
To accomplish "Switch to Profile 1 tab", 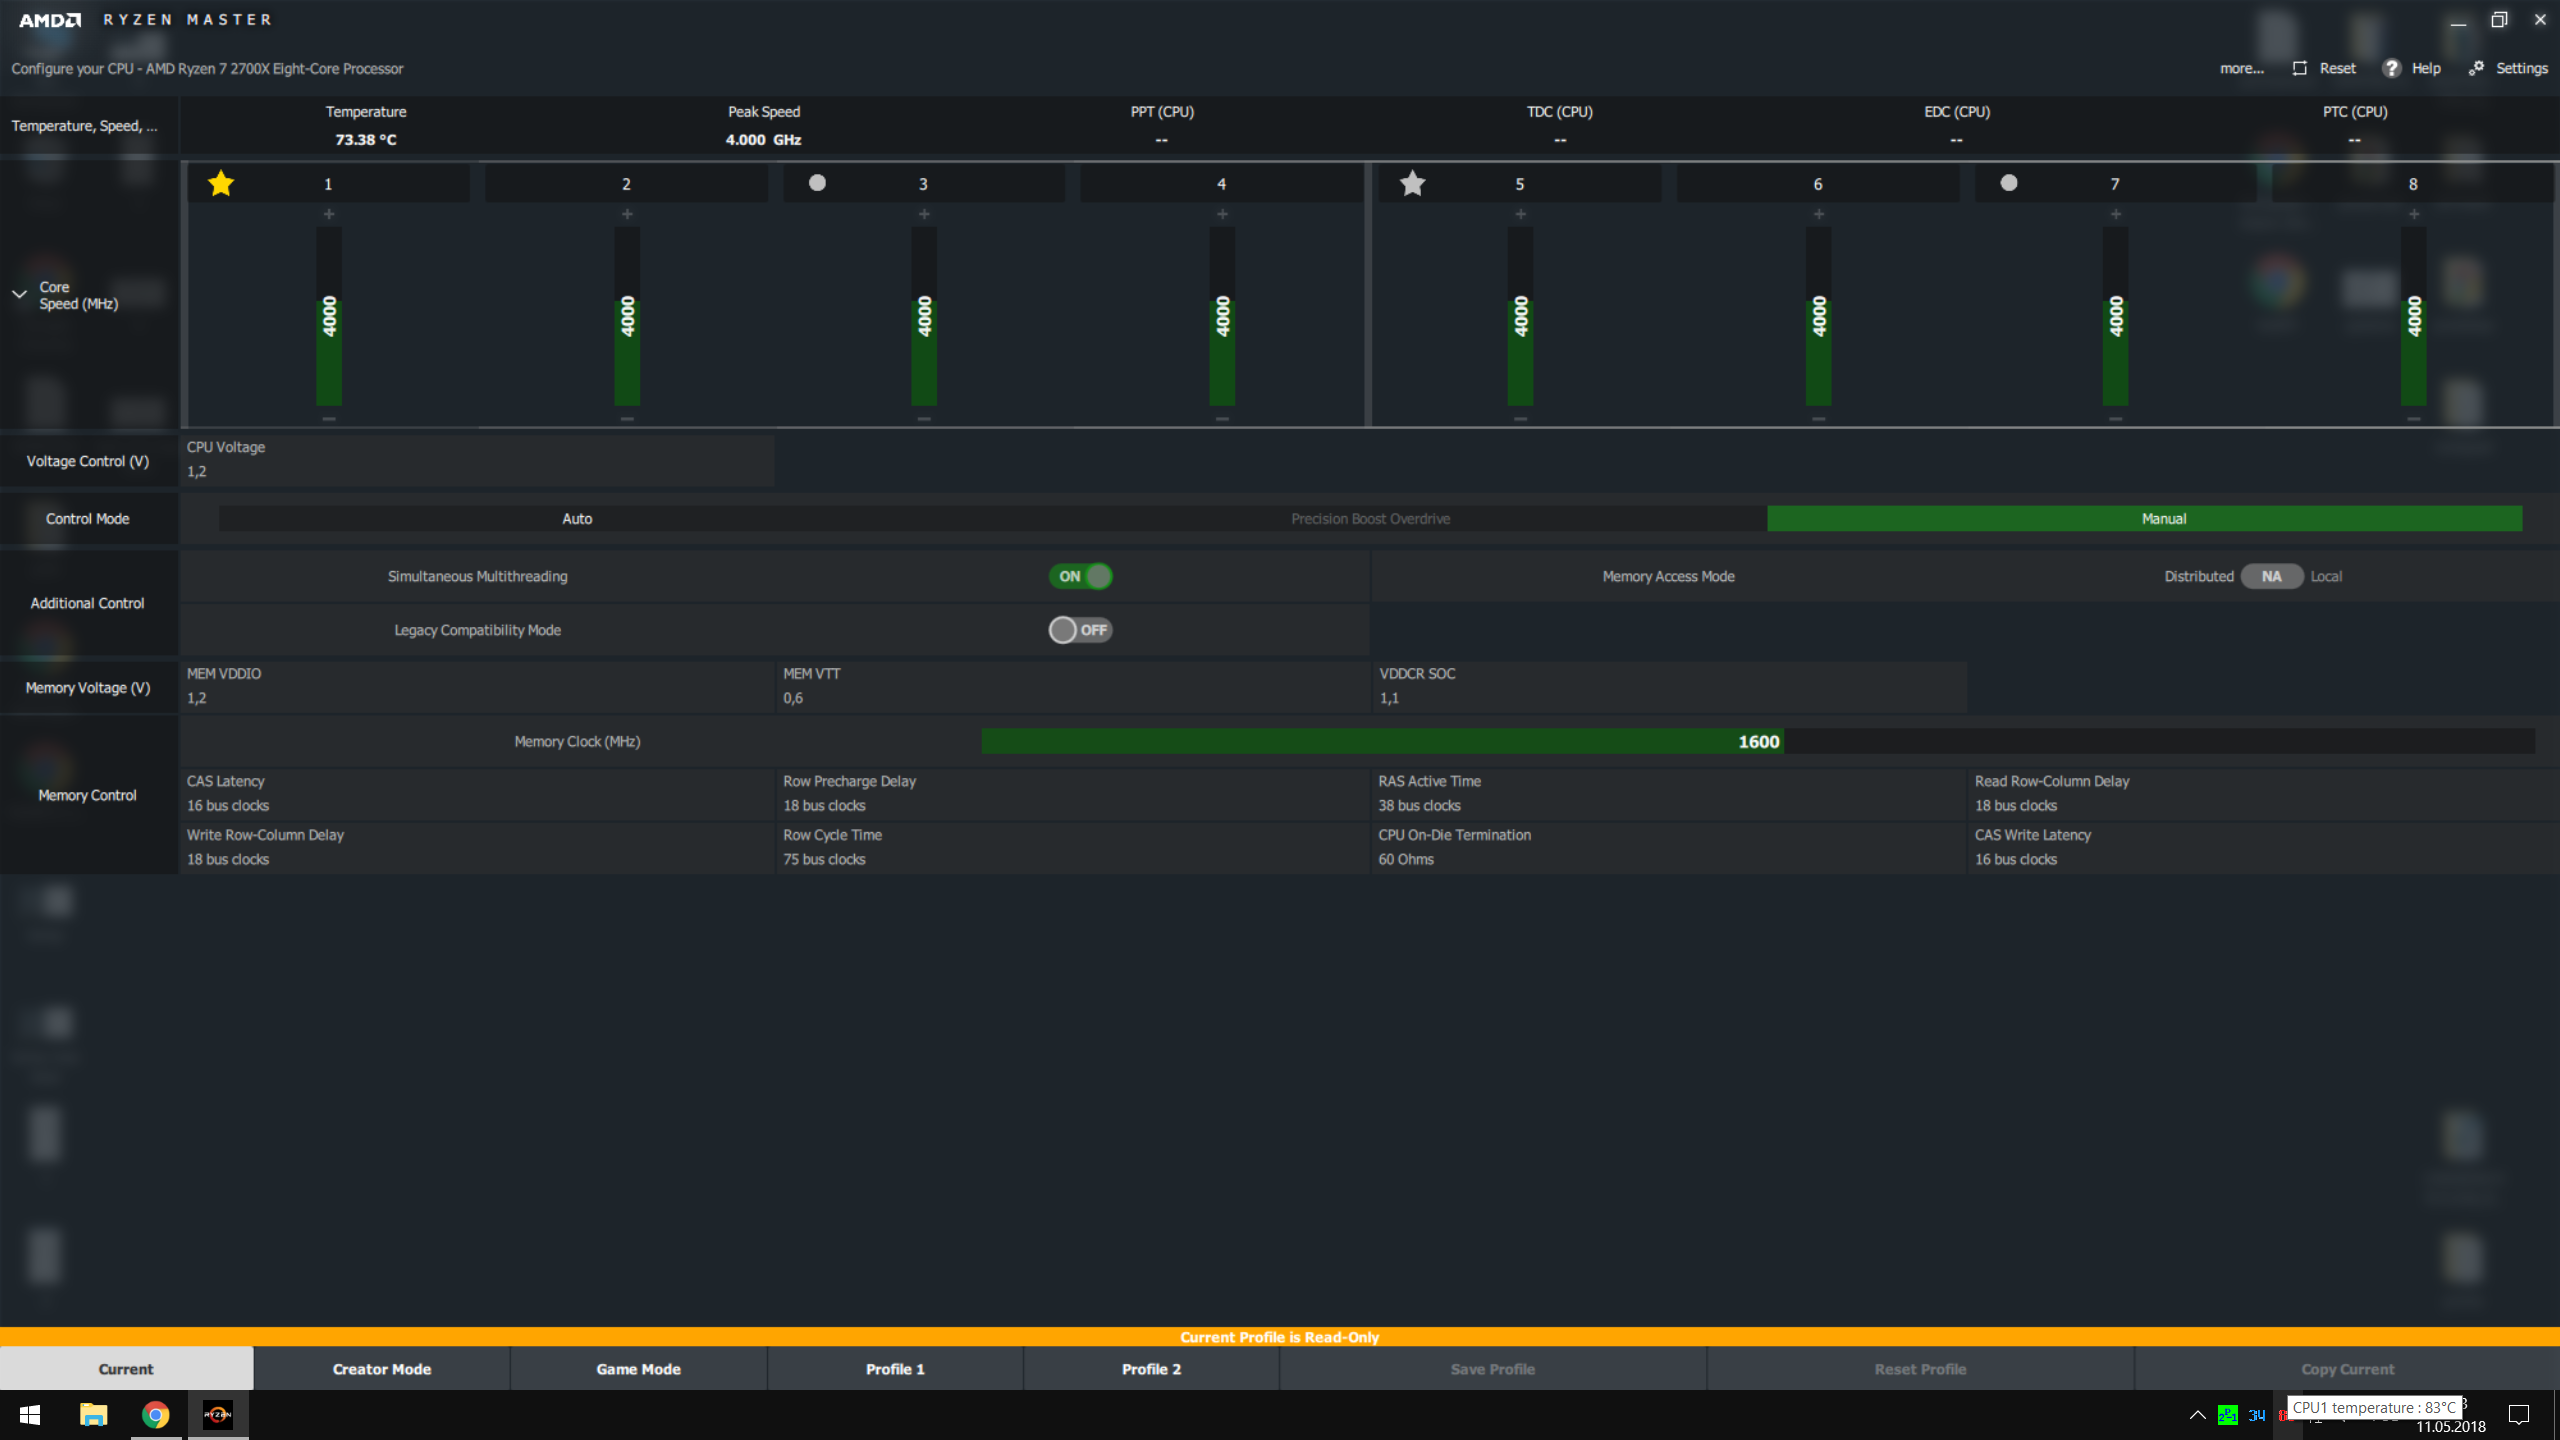I will pos(895,1369).
